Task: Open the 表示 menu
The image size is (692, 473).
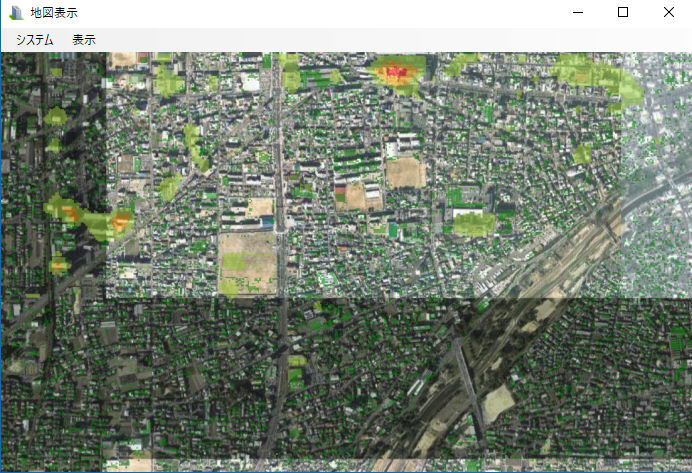Action: (84, 40)
